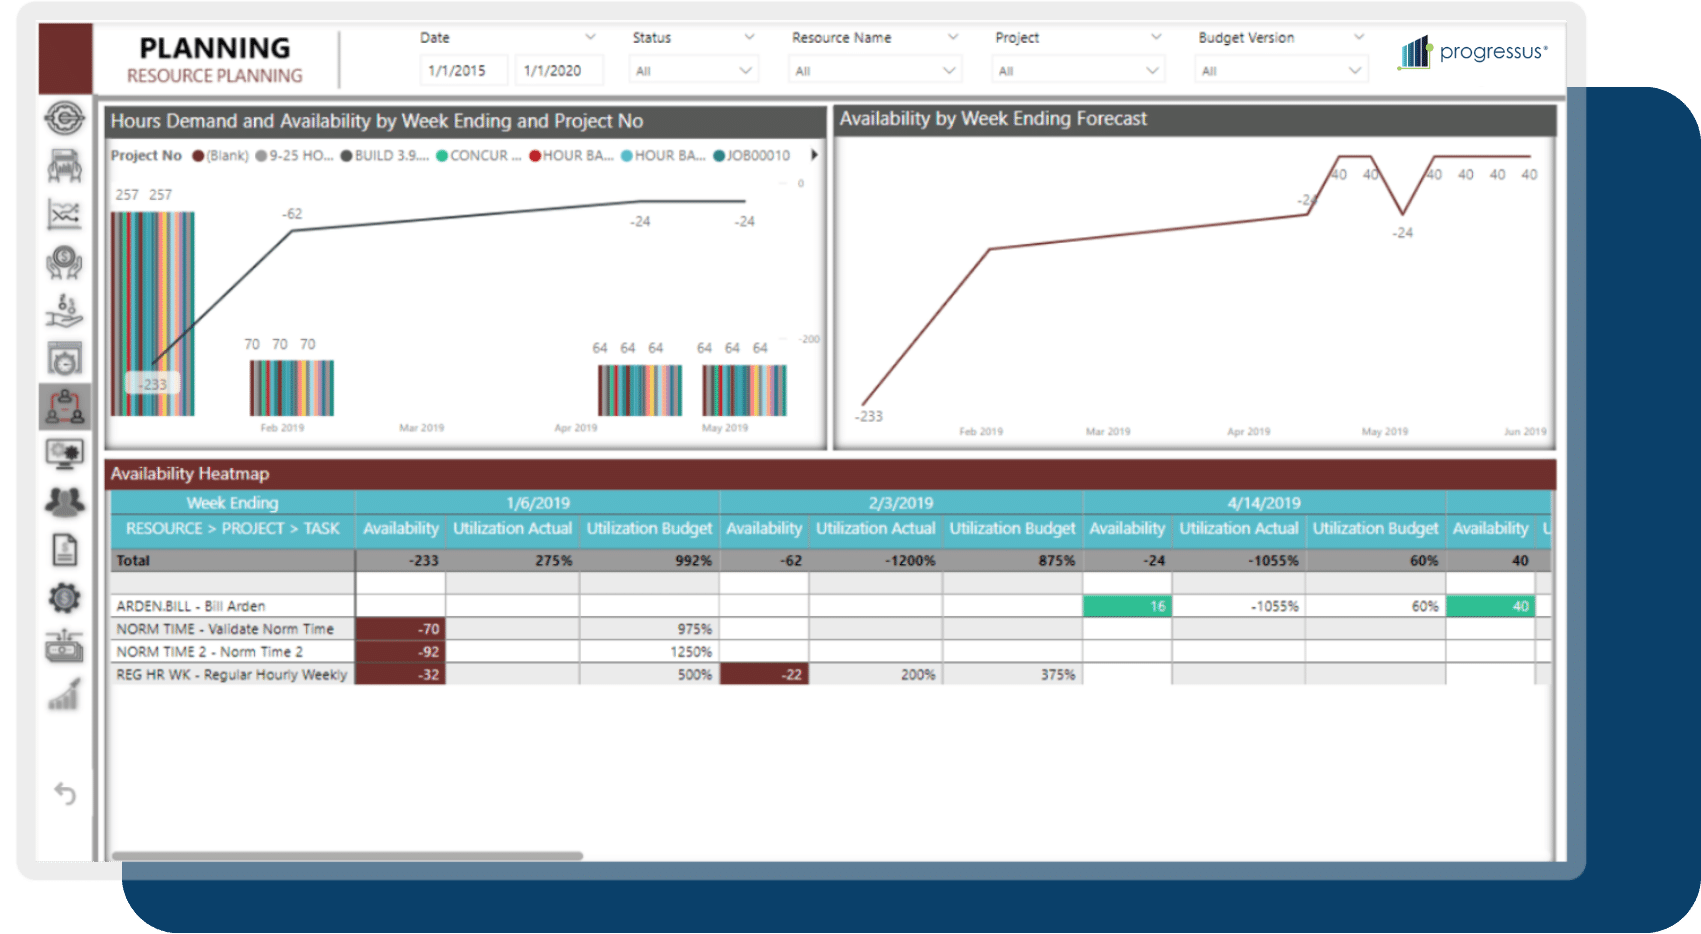The image size is (1701, 934).
Task: Click the Progressus logo
Action: click(1472, 51)
